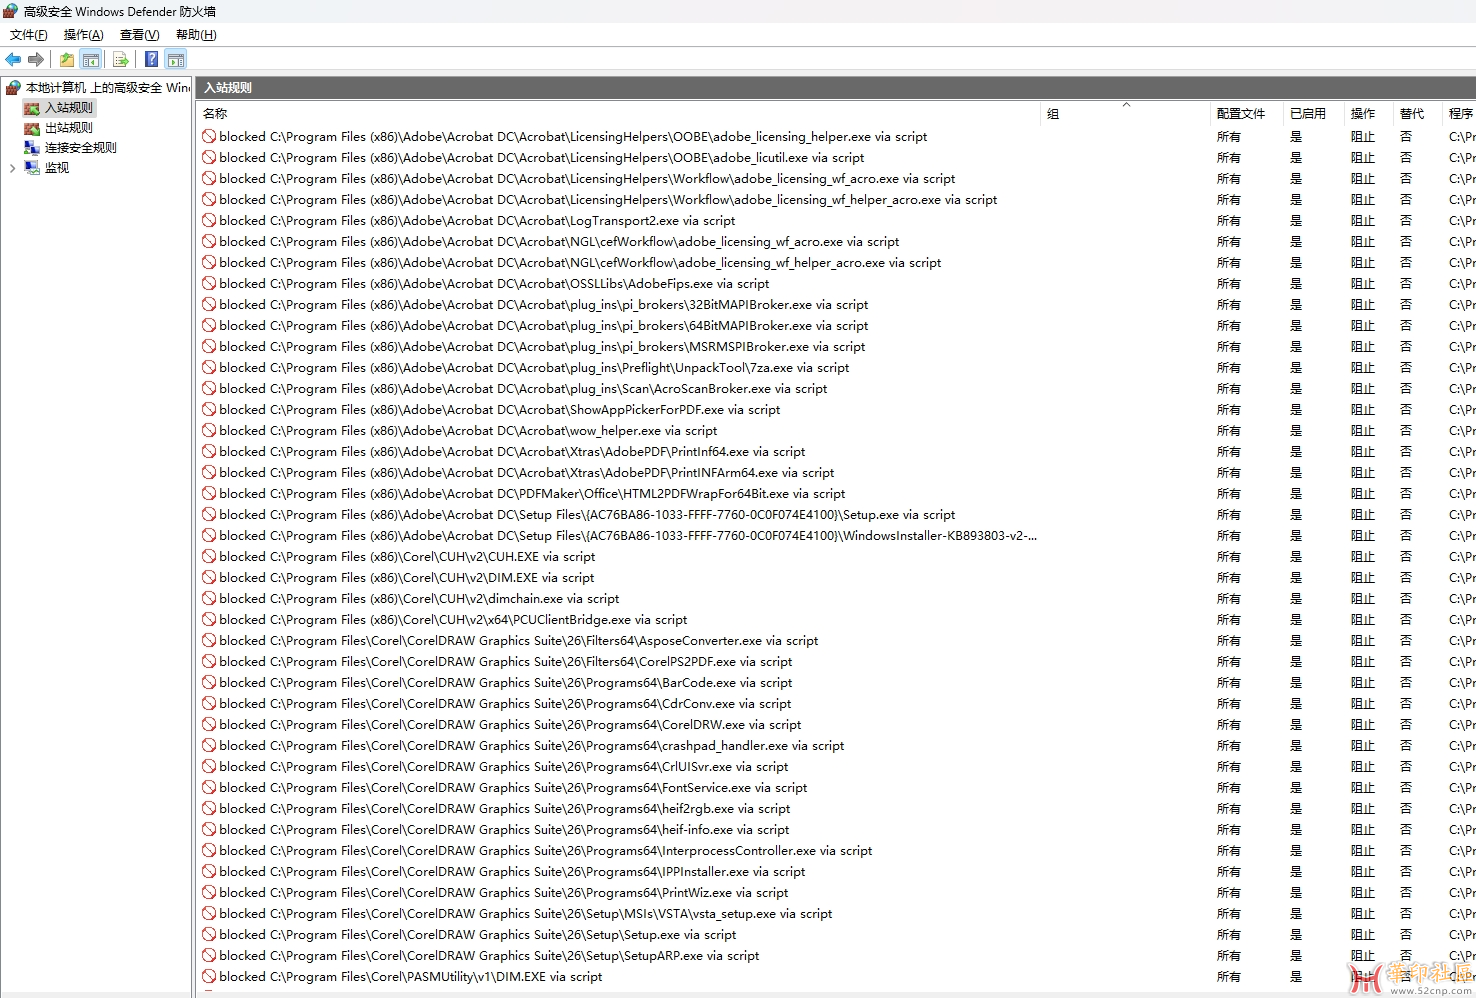This screenshot has width=1476, height=998.
Task: Click the Up one level folder icon
Action: (67, 59)
